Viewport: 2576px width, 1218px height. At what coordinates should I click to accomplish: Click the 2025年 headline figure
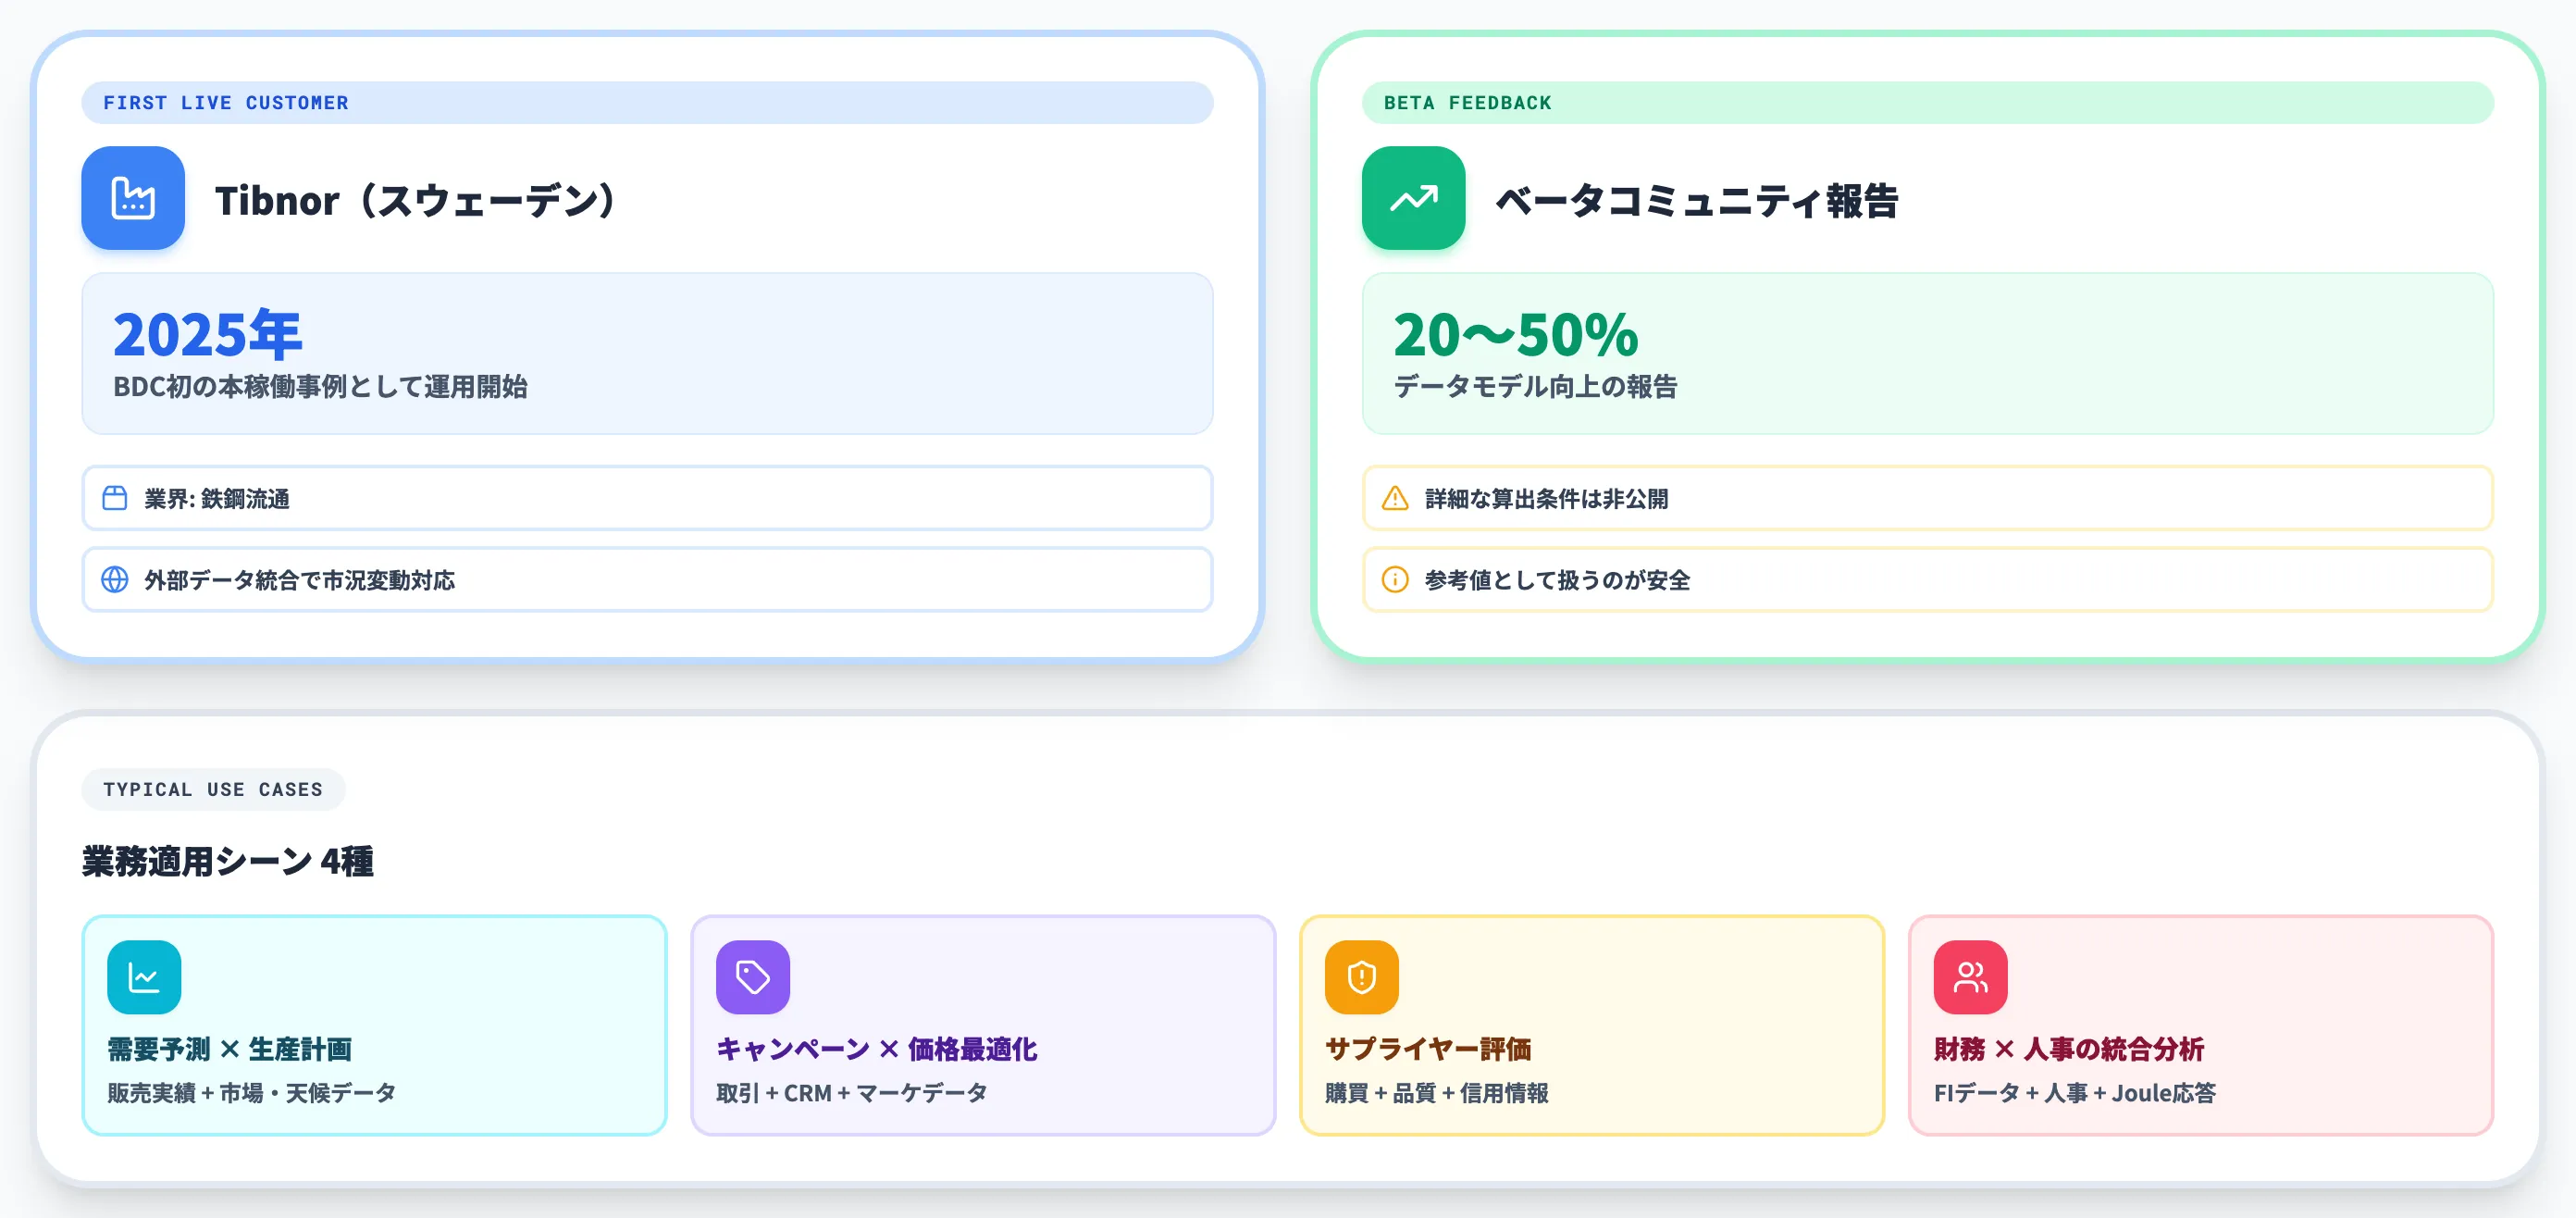pos(208,334)
